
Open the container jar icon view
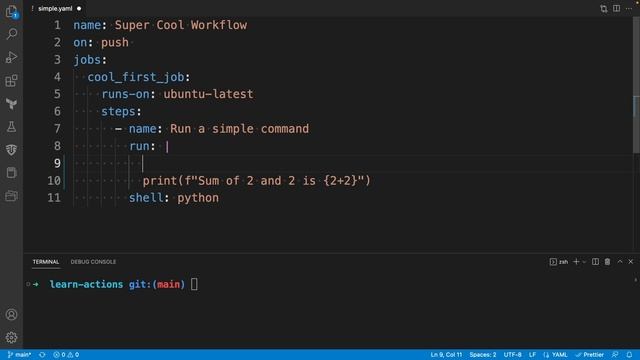coord(11,173)
